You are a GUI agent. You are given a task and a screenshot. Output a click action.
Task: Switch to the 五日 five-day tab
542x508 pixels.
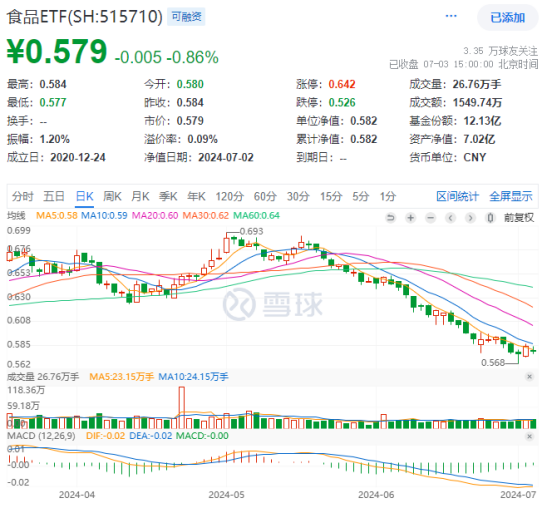(x=54, y=196)
